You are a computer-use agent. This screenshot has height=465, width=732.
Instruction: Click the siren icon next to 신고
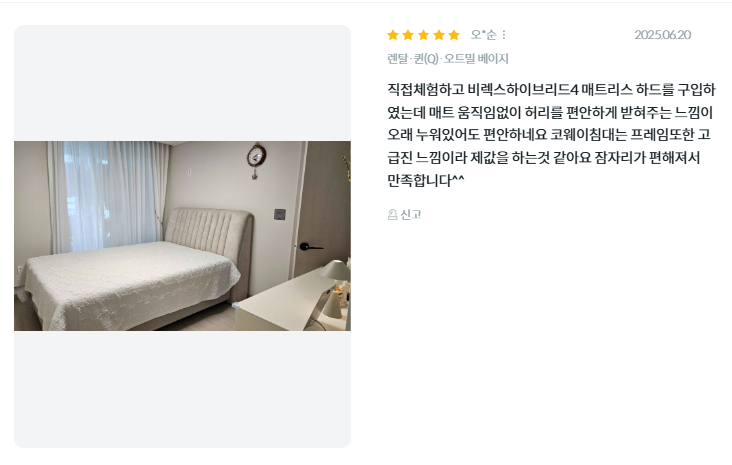click(x=393, y=215)
